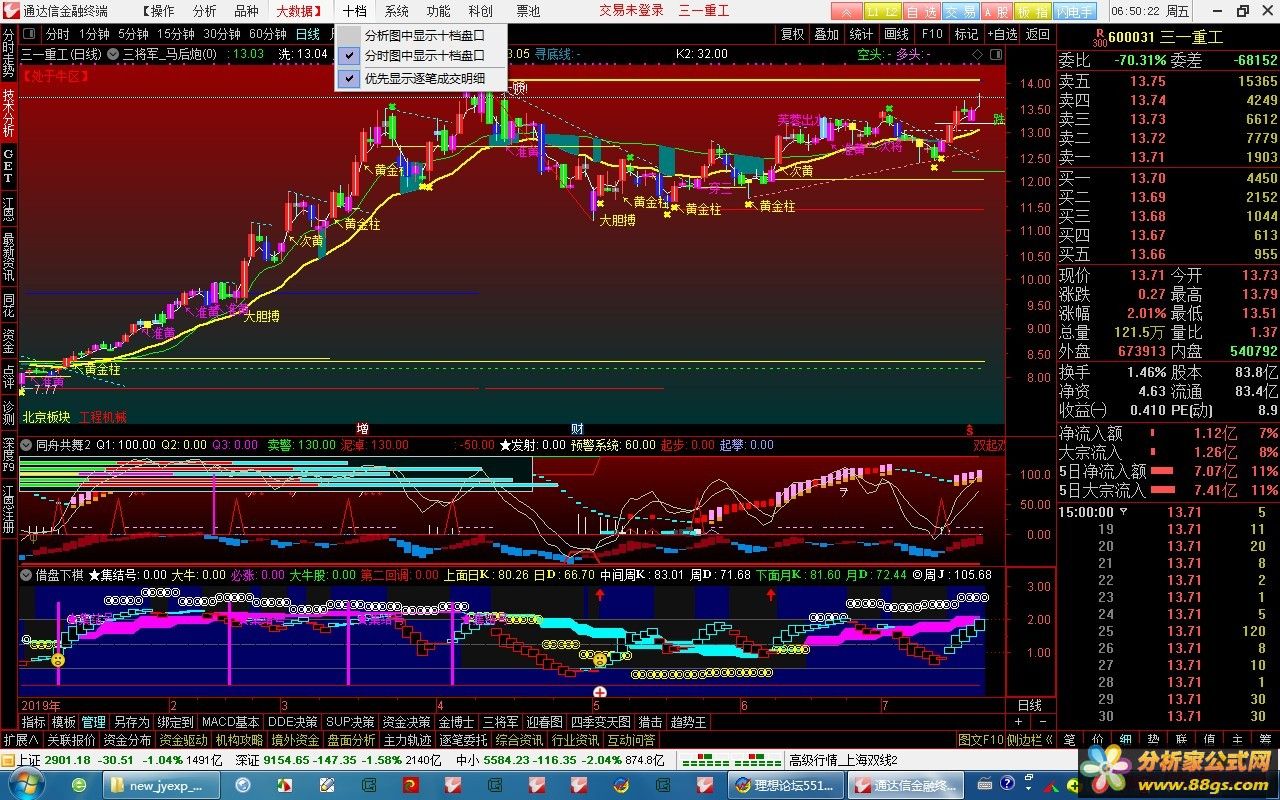
Task: Open the 操作 menu
Action: click(158, 11)
